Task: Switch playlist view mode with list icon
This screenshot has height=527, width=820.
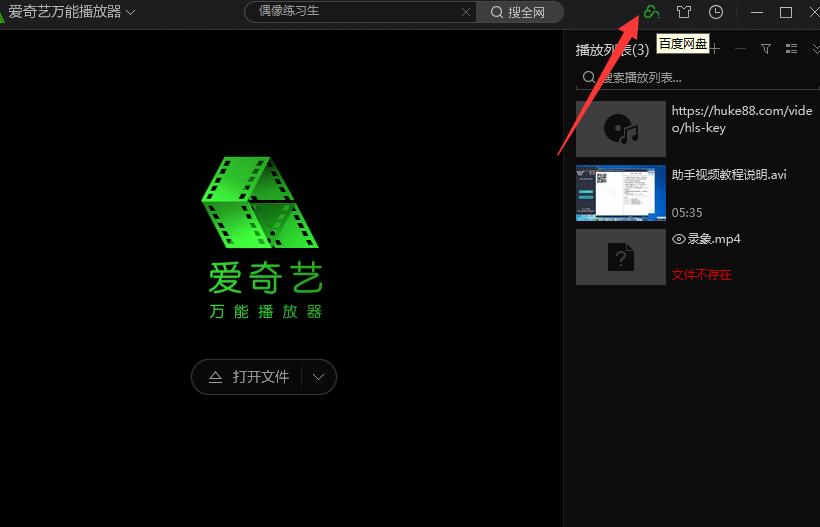Action: [792, 49]
